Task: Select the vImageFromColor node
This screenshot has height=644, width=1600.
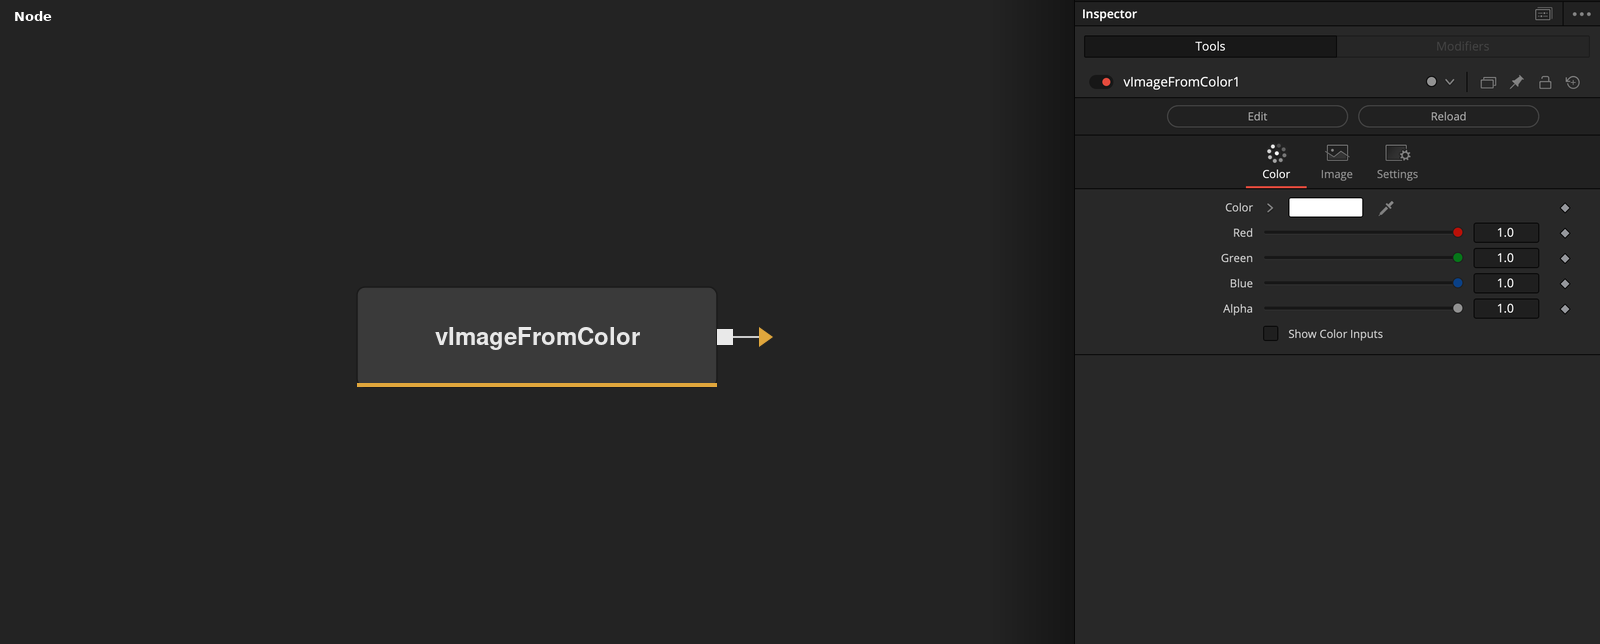Action: (x=537, y=337)
